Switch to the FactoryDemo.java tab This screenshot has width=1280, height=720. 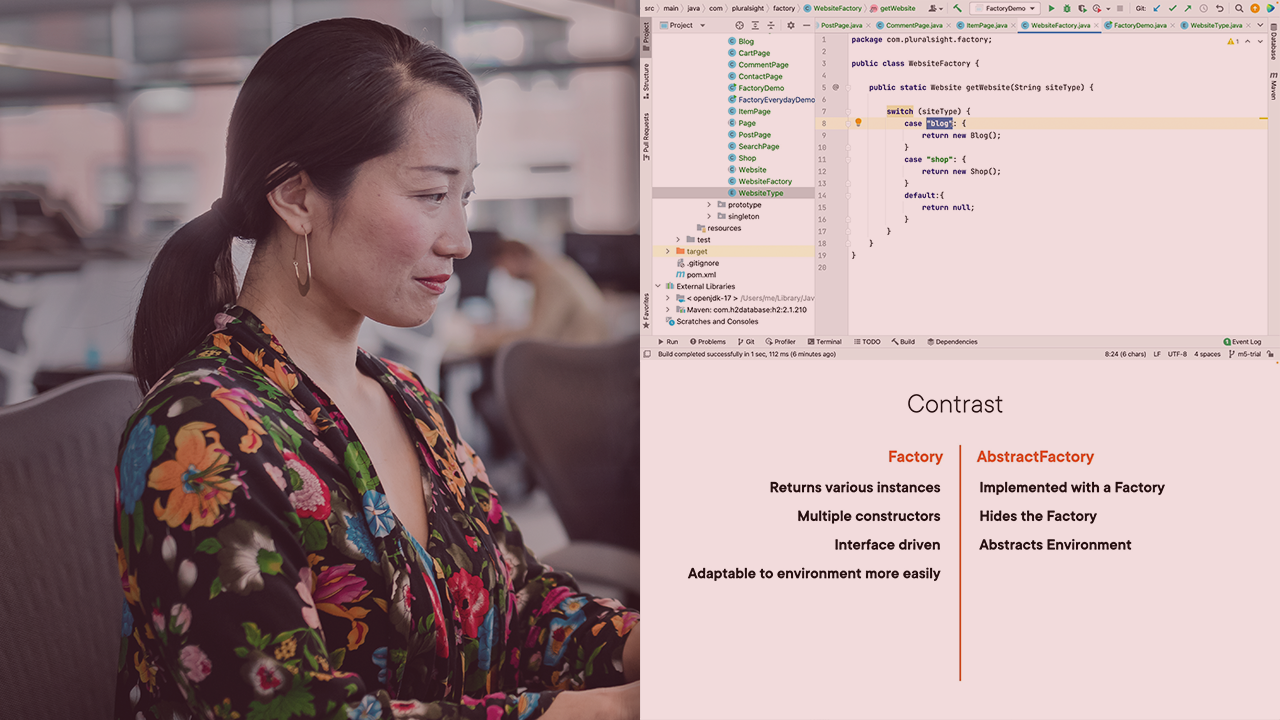pyautogui.click(x=1140, y=25)
